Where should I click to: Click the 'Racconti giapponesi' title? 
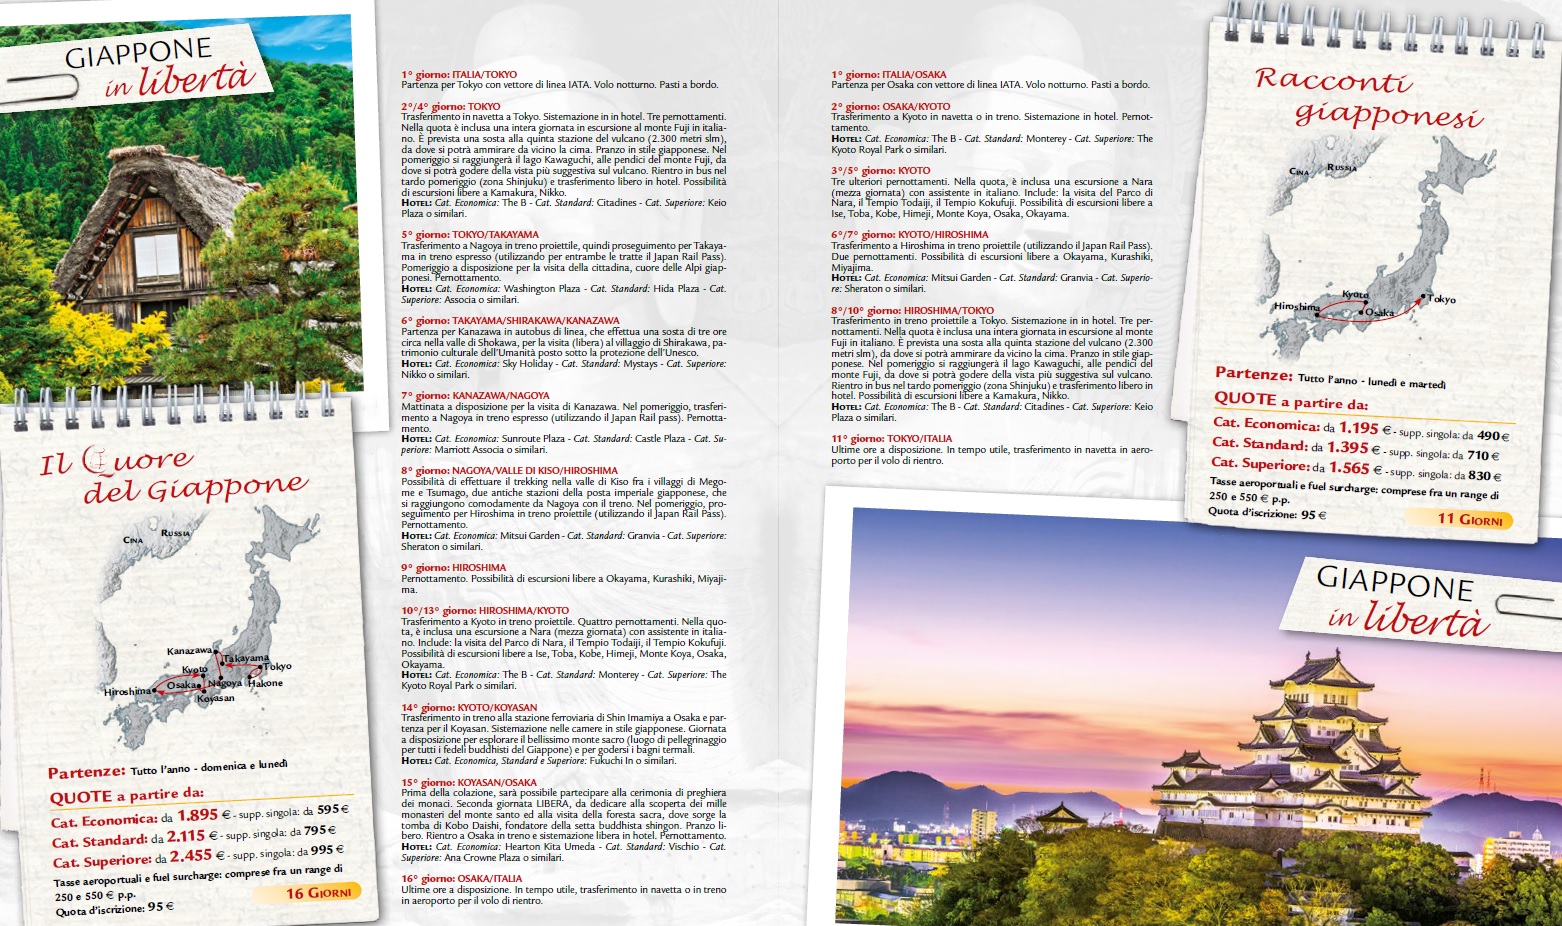(1368, 98)
